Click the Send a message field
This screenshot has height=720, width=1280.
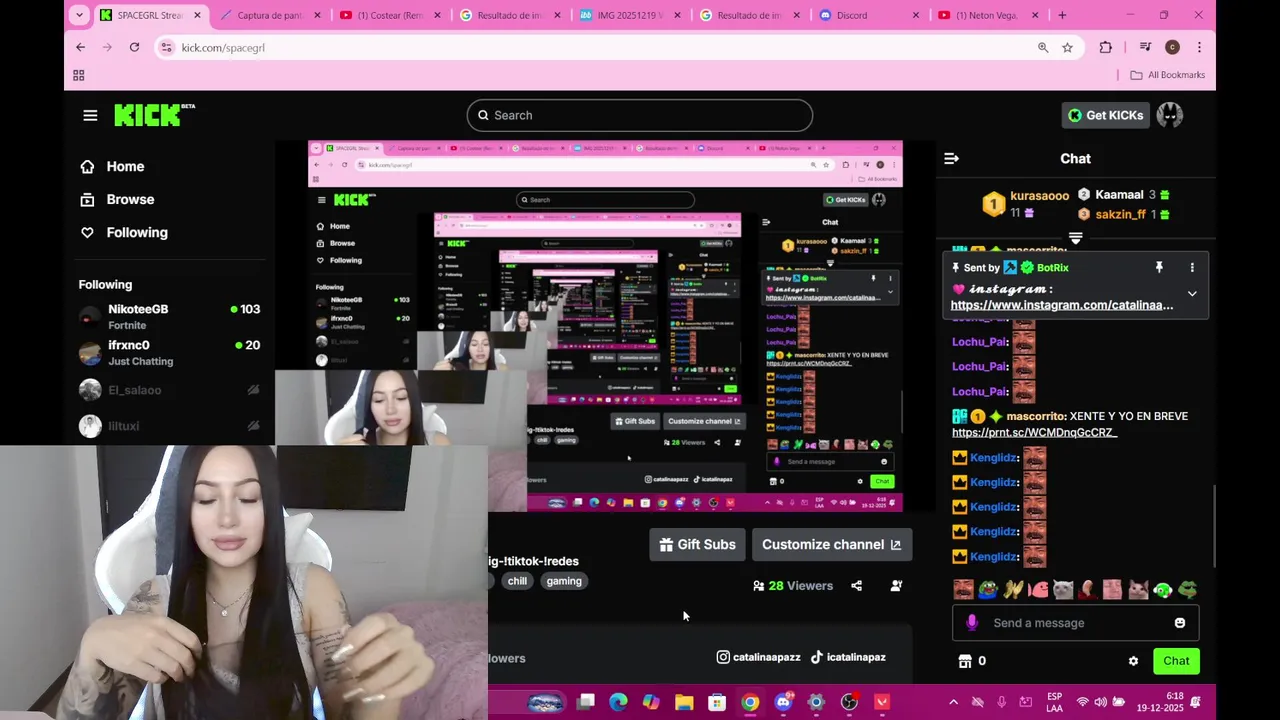tap(1075, 623)
